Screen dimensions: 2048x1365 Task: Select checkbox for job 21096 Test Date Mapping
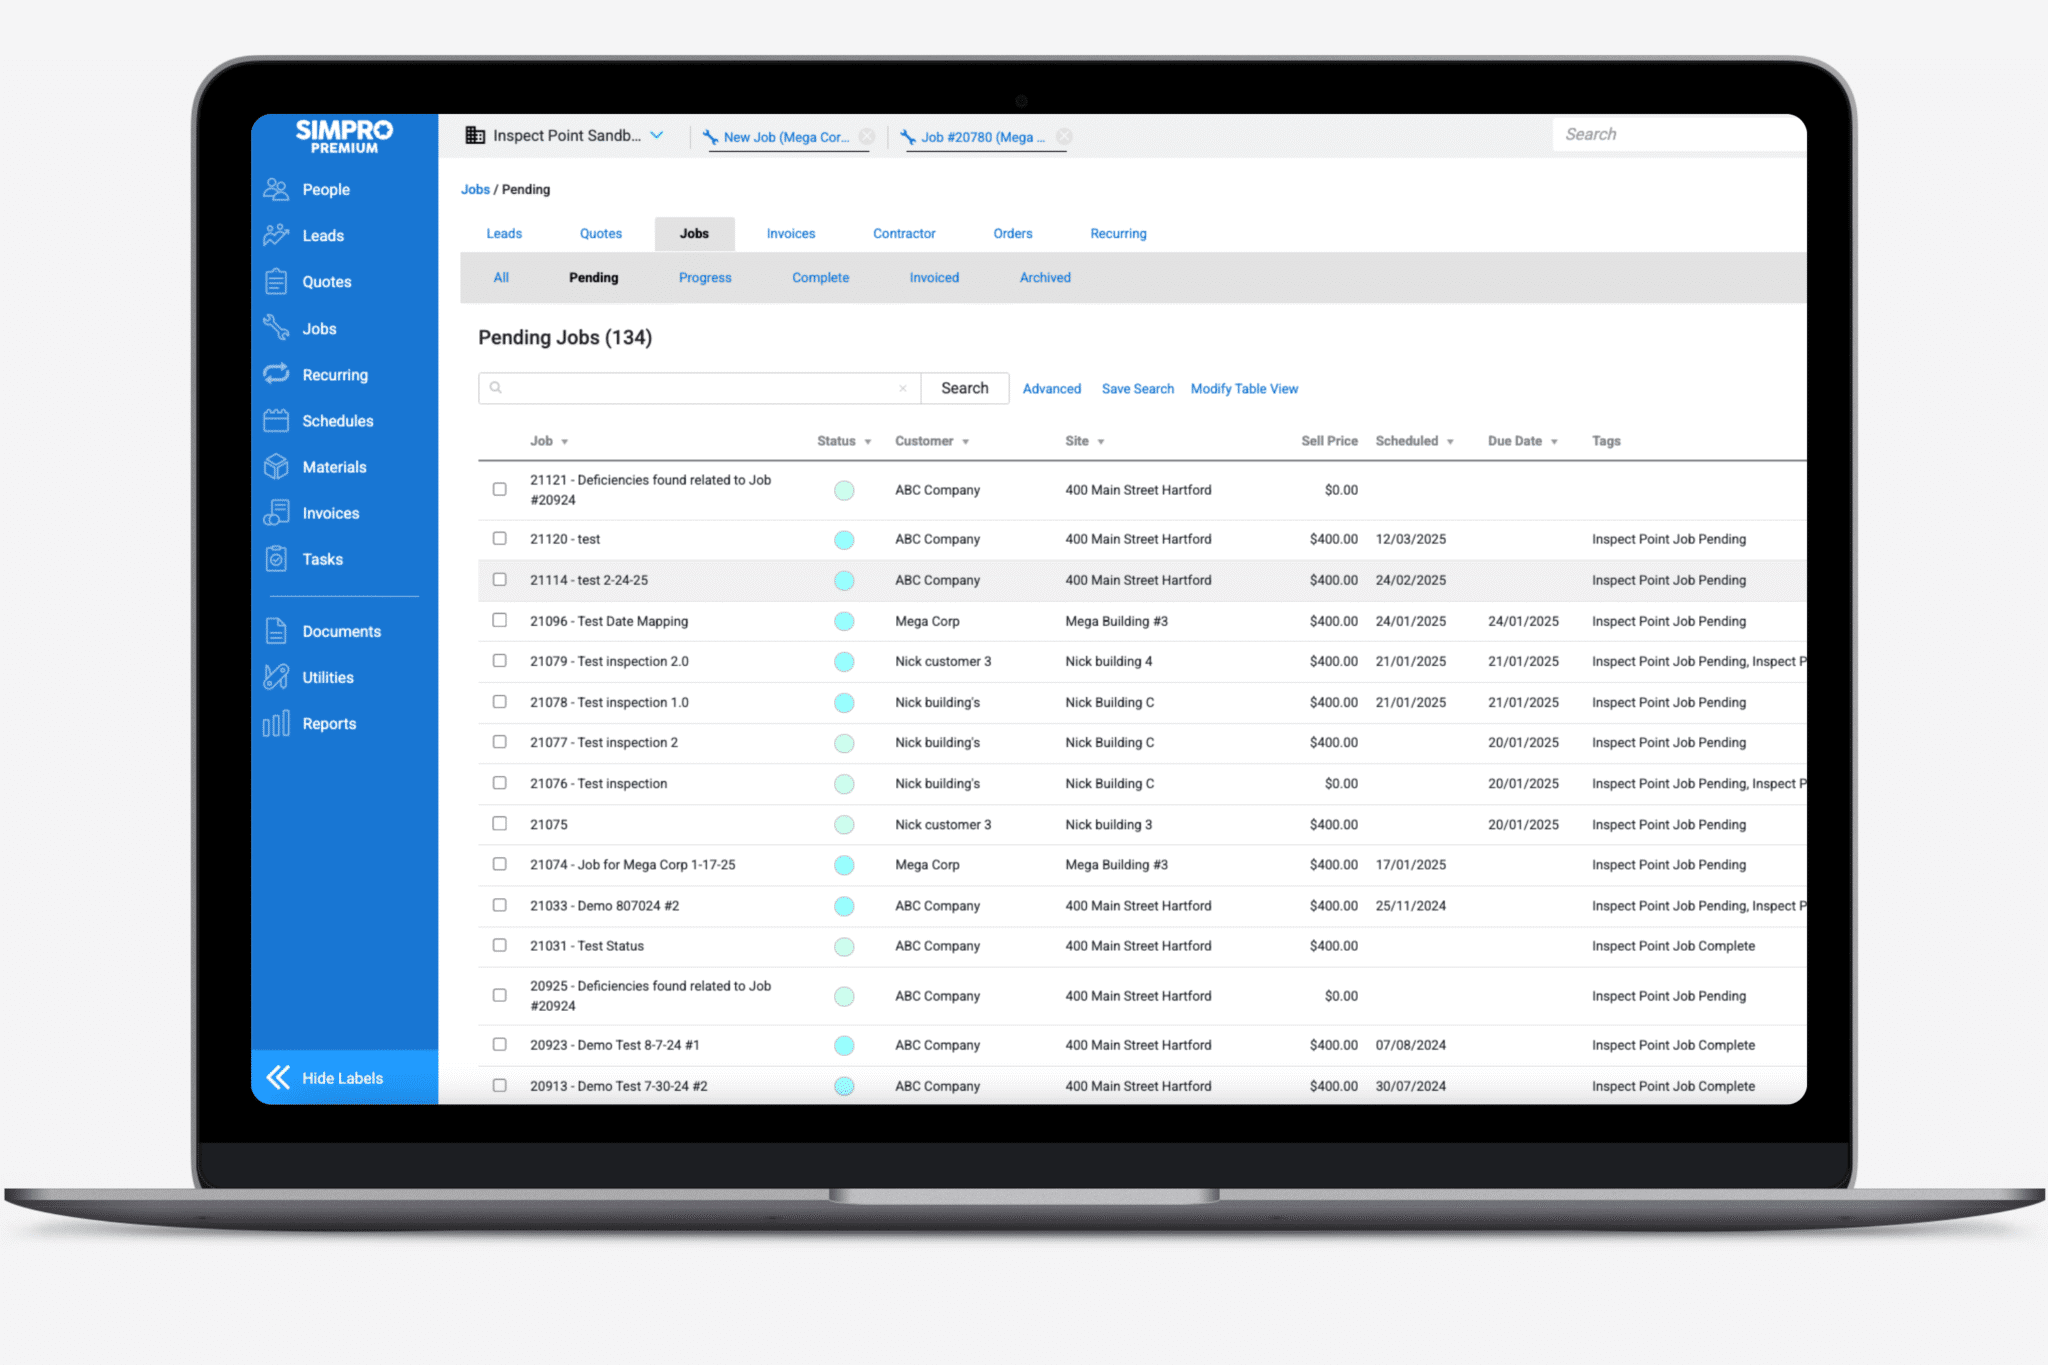pyautogui.click(x=499, y=620)
